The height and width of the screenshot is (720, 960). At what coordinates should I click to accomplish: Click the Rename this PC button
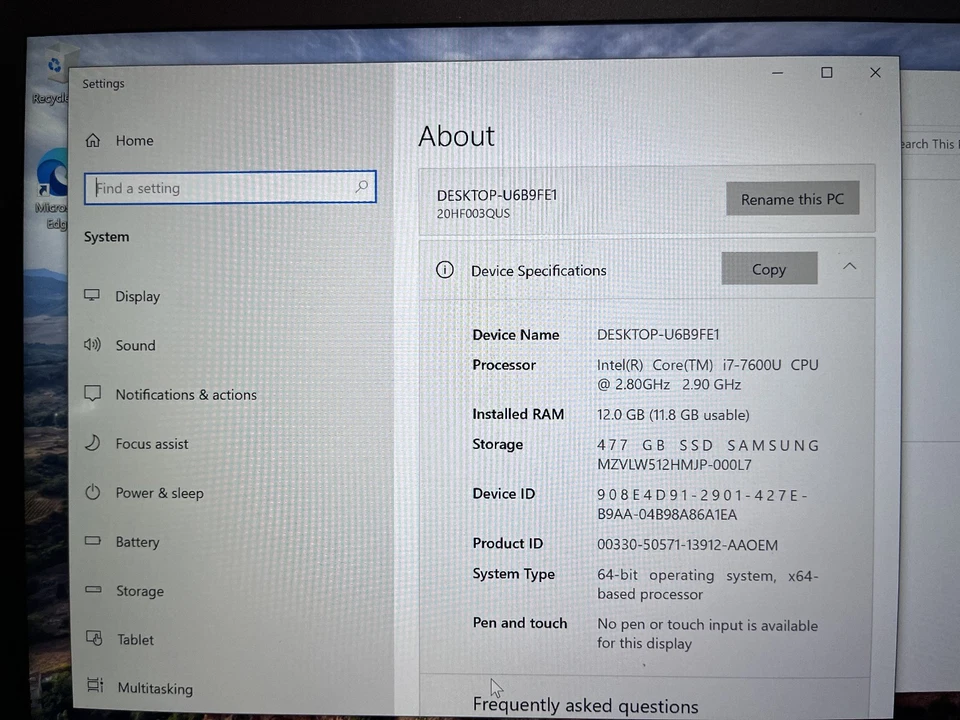click(x=792, y=199)
